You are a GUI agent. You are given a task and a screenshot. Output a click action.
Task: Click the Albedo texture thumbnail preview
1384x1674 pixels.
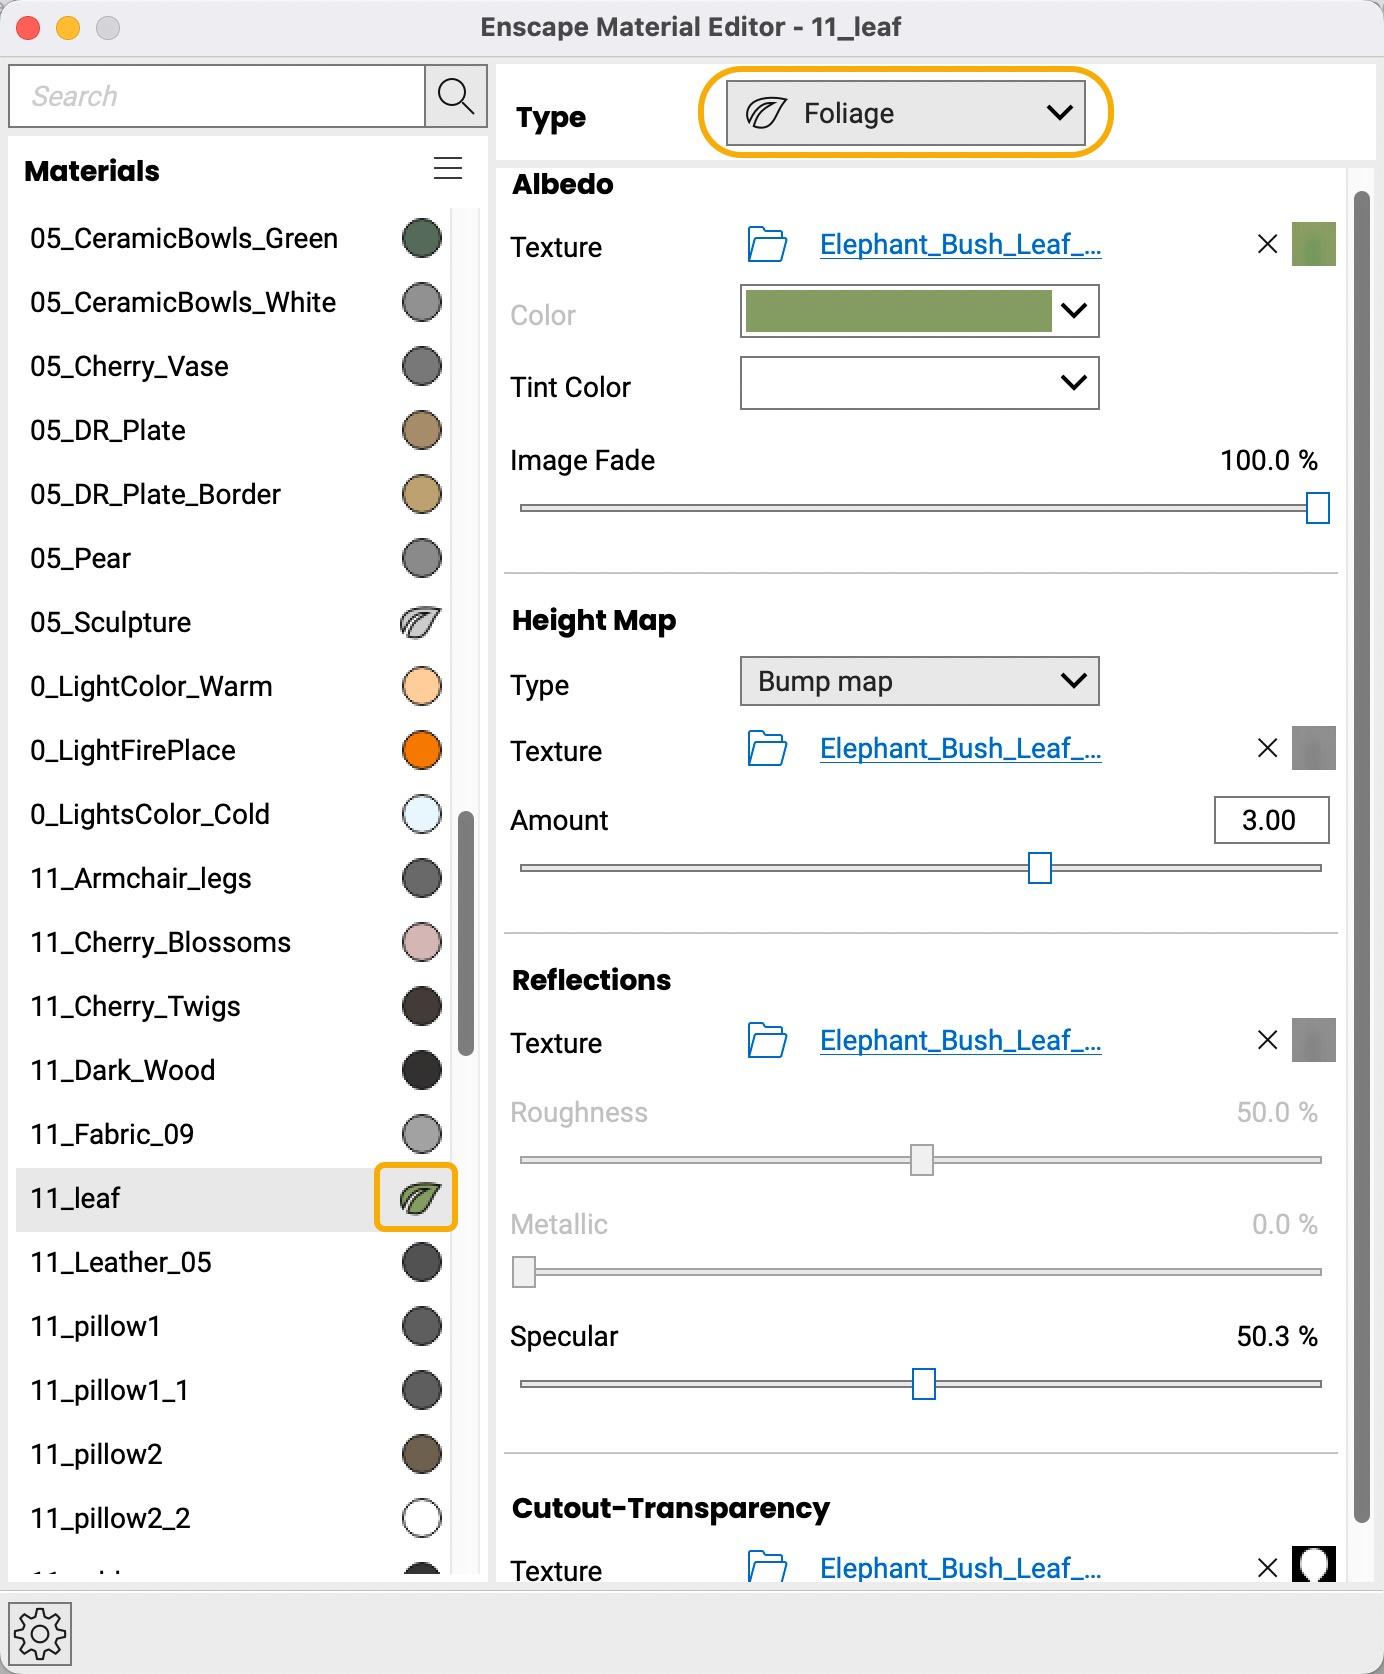pos(1313,245)
